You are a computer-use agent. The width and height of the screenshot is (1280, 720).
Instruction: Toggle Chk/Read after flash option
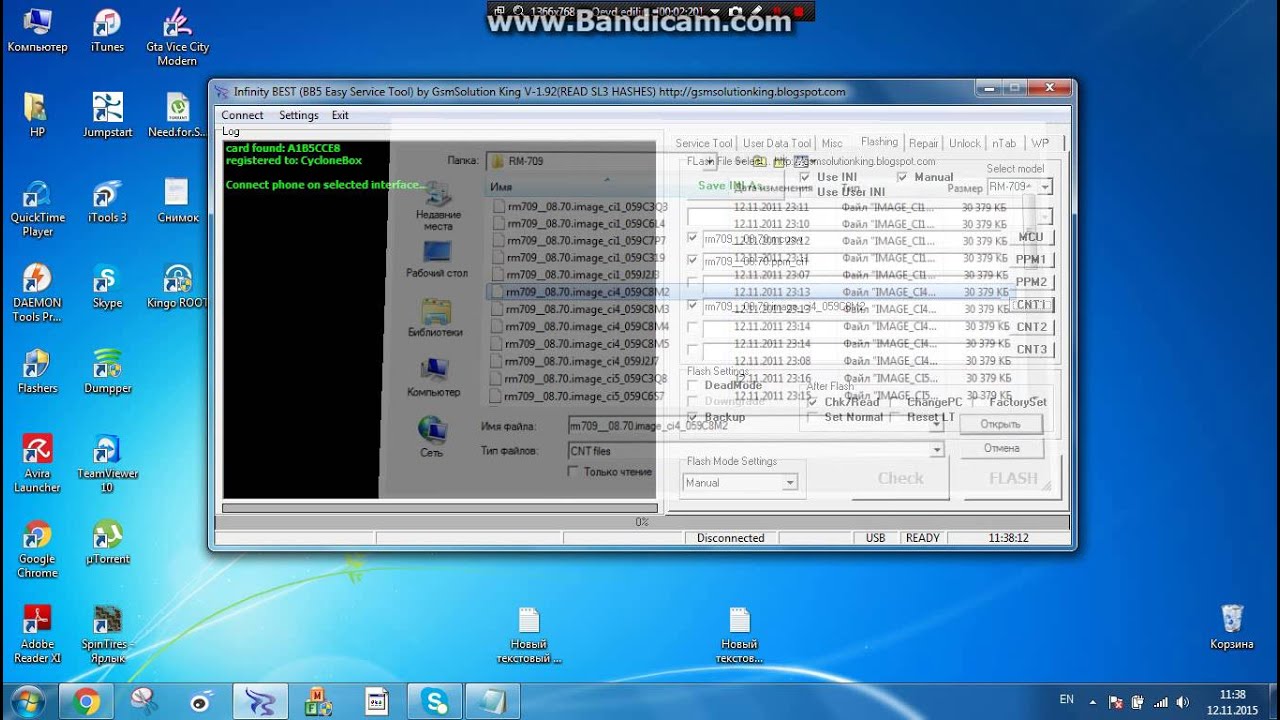click(x=813, y=402)
